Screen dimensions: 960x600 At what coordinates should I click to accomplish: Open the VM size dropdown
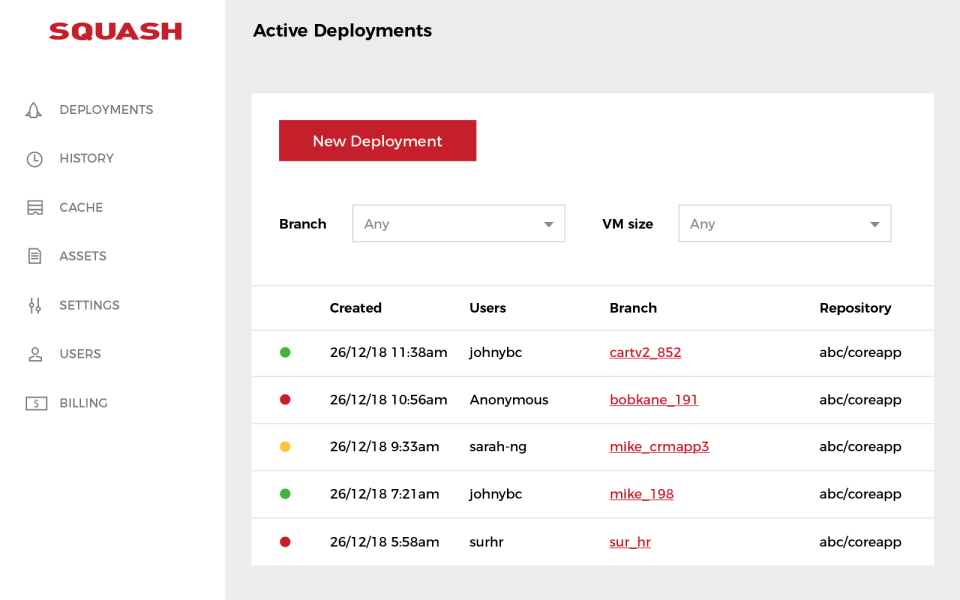pos(784,224)
